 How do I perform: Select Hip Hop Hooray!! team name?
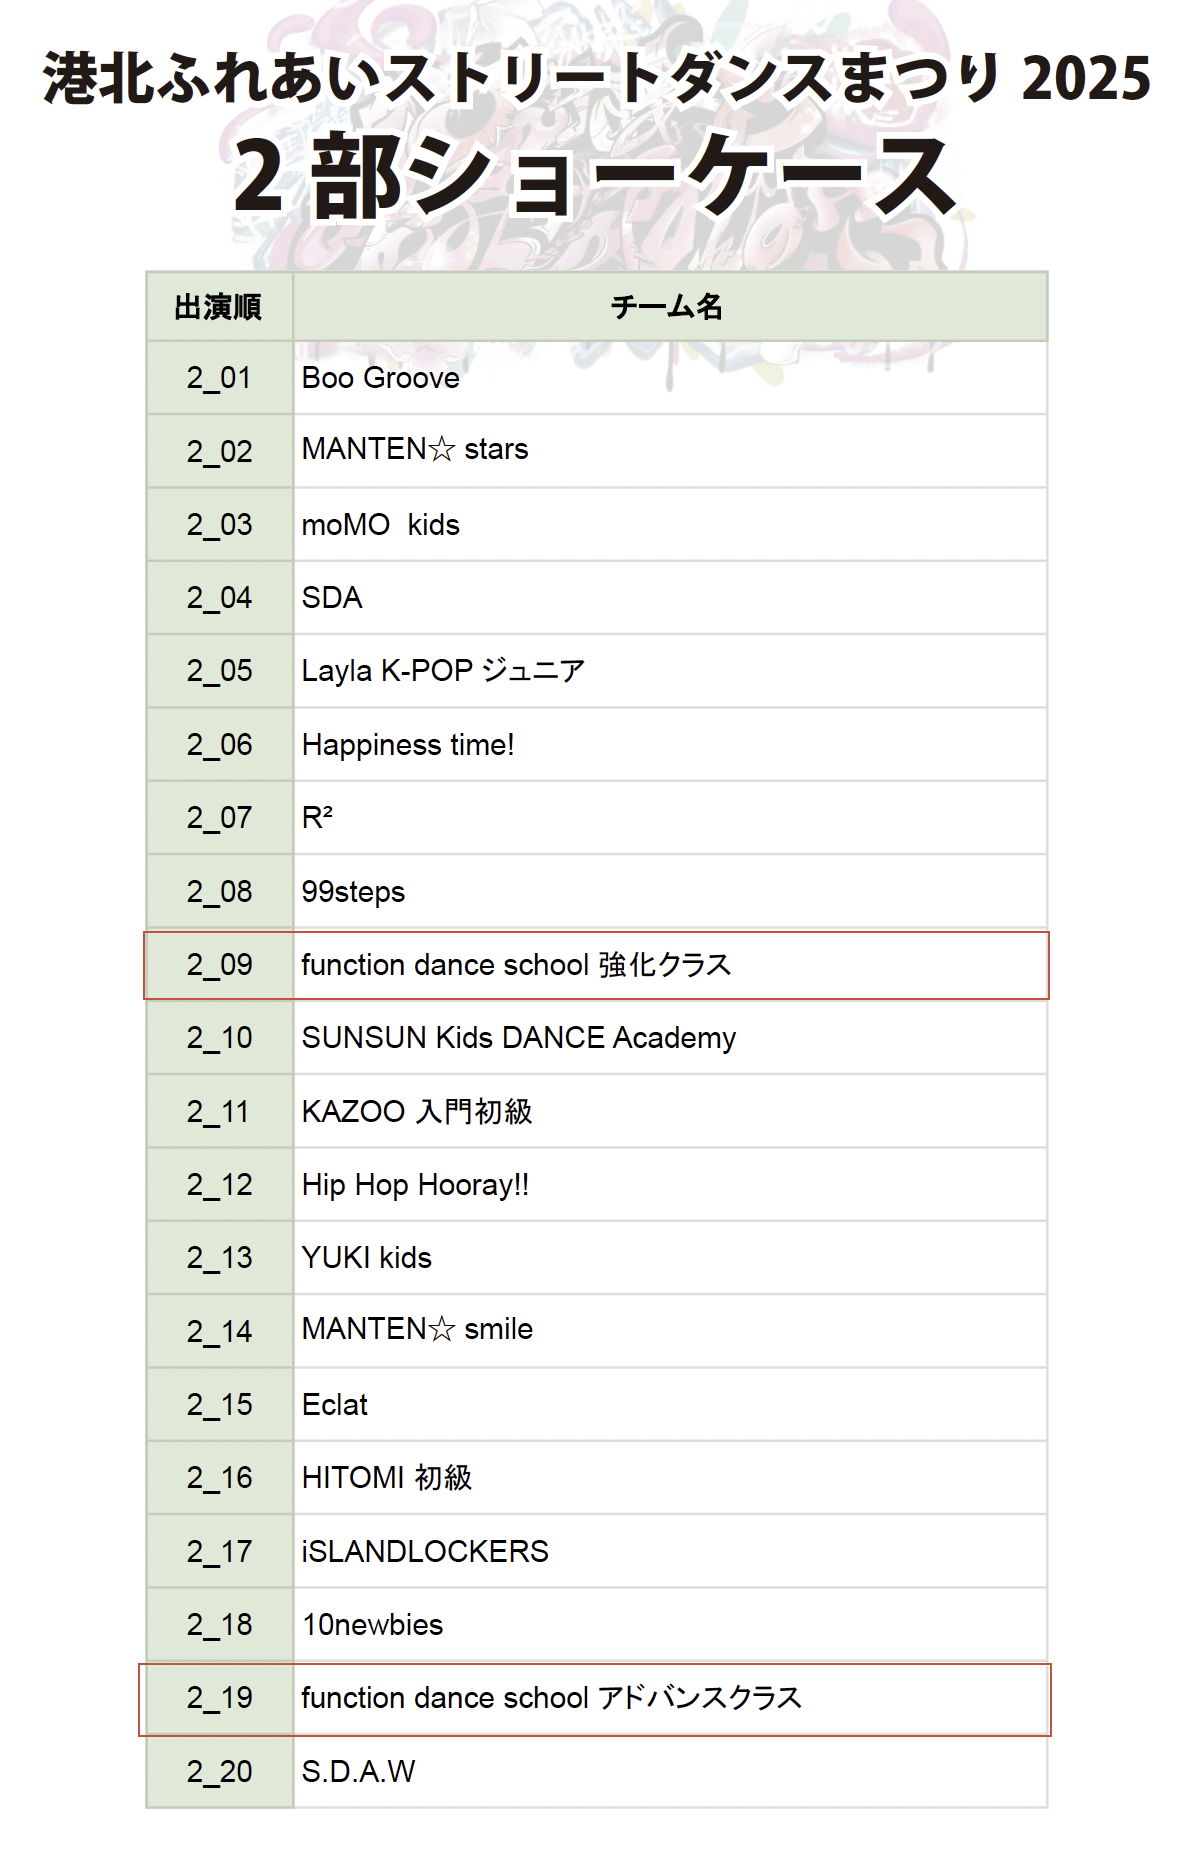click(415, 1185)
